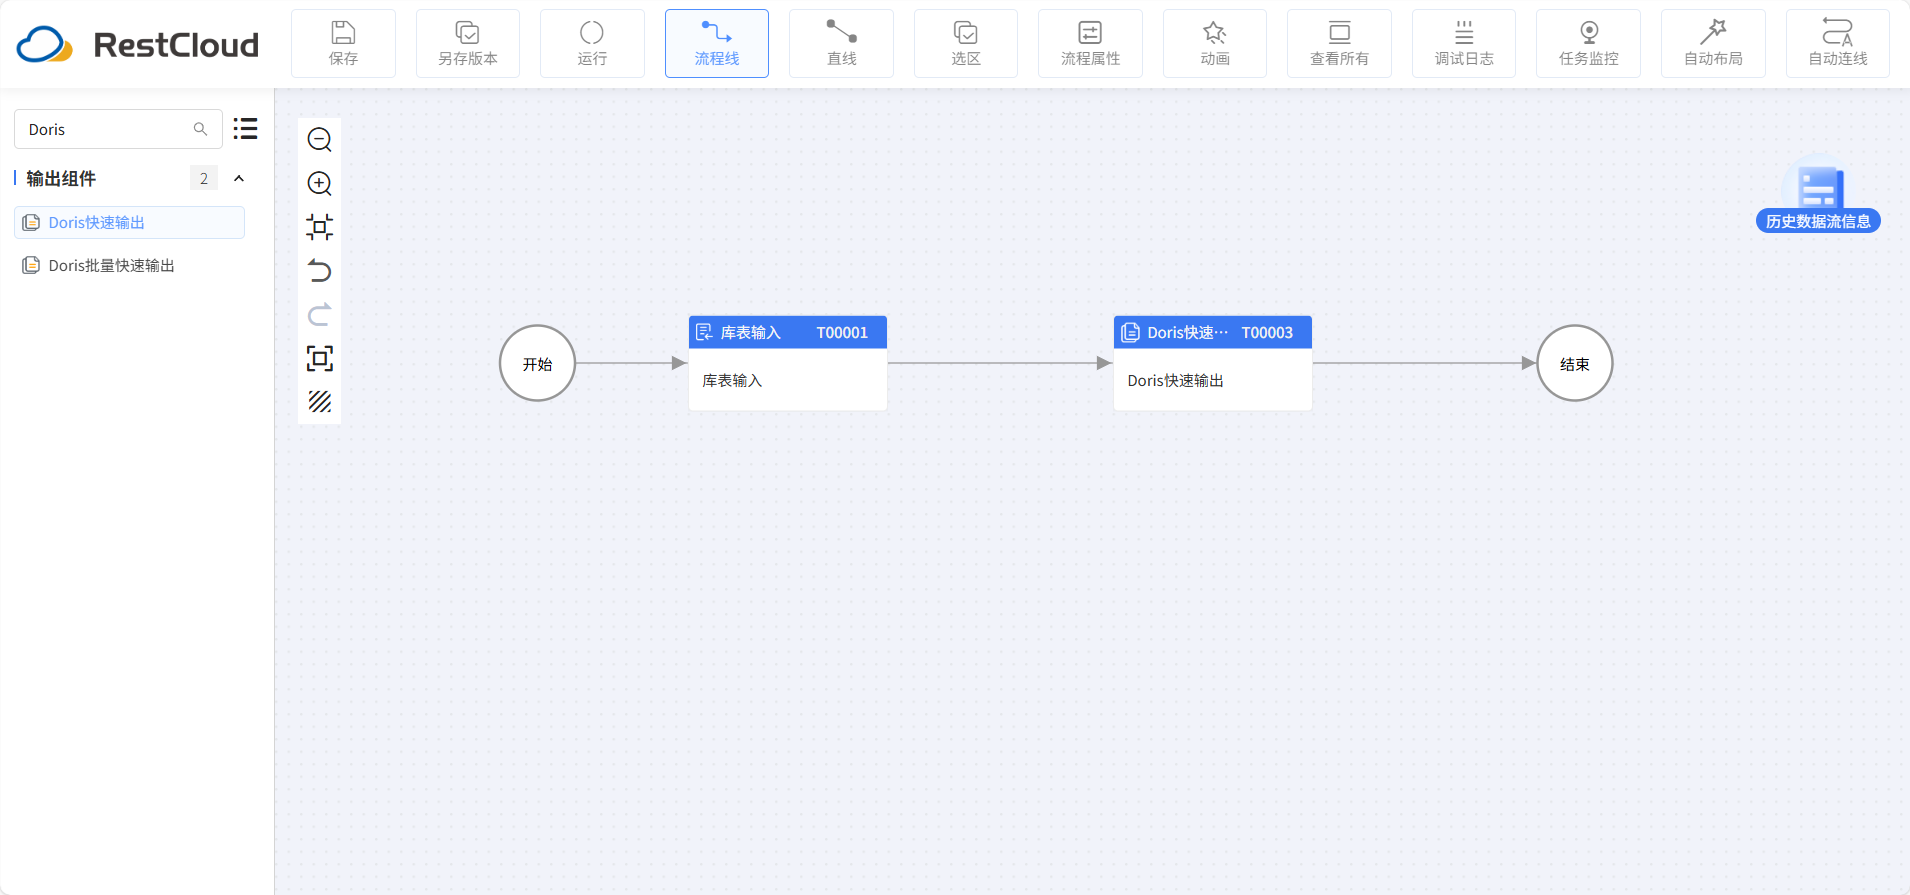Zoom in the canvas

point(320,183)
